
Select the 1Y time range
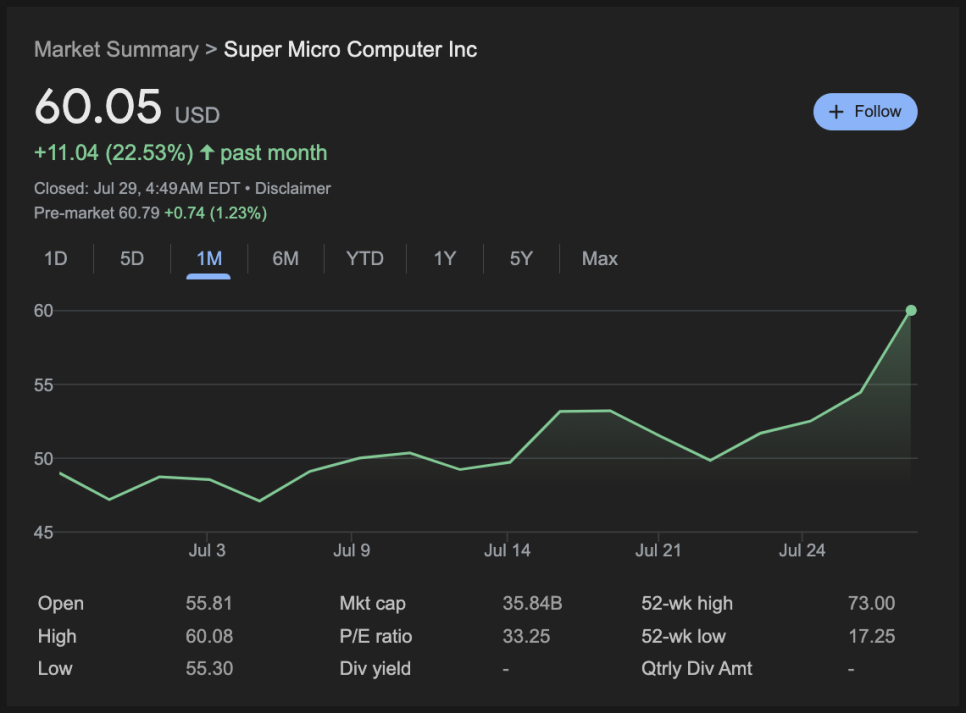pos(444,259)
